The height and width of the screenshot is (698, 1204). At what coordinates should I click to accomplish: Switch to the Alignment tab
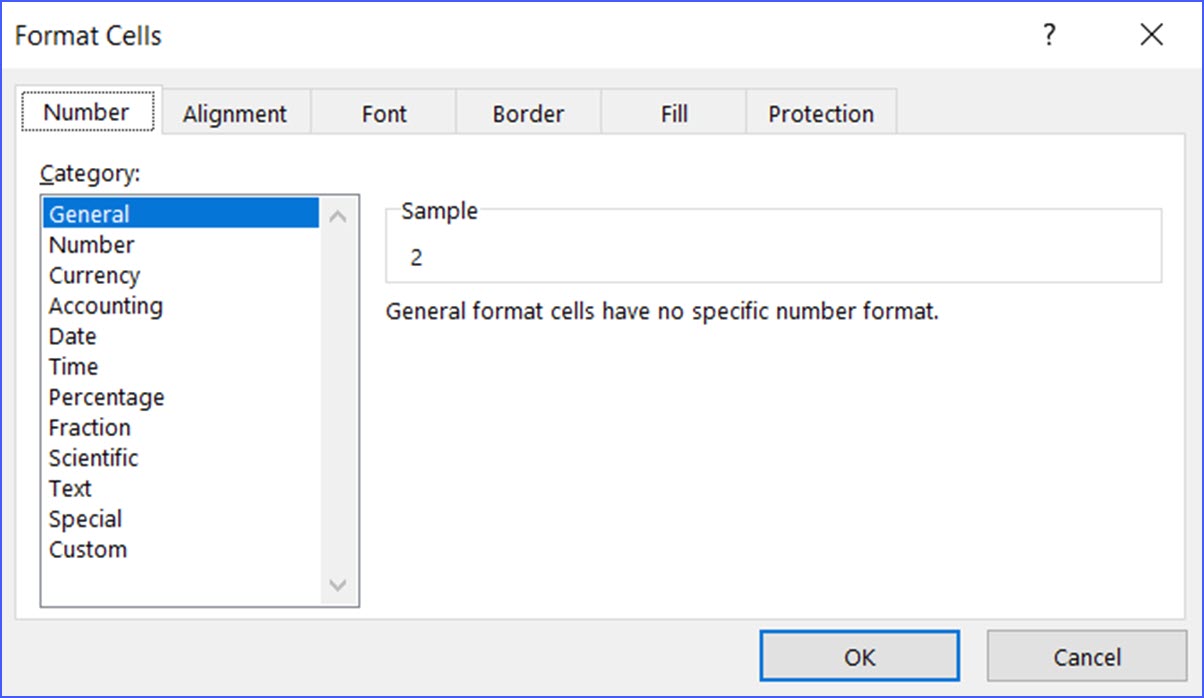pos(235,114)
